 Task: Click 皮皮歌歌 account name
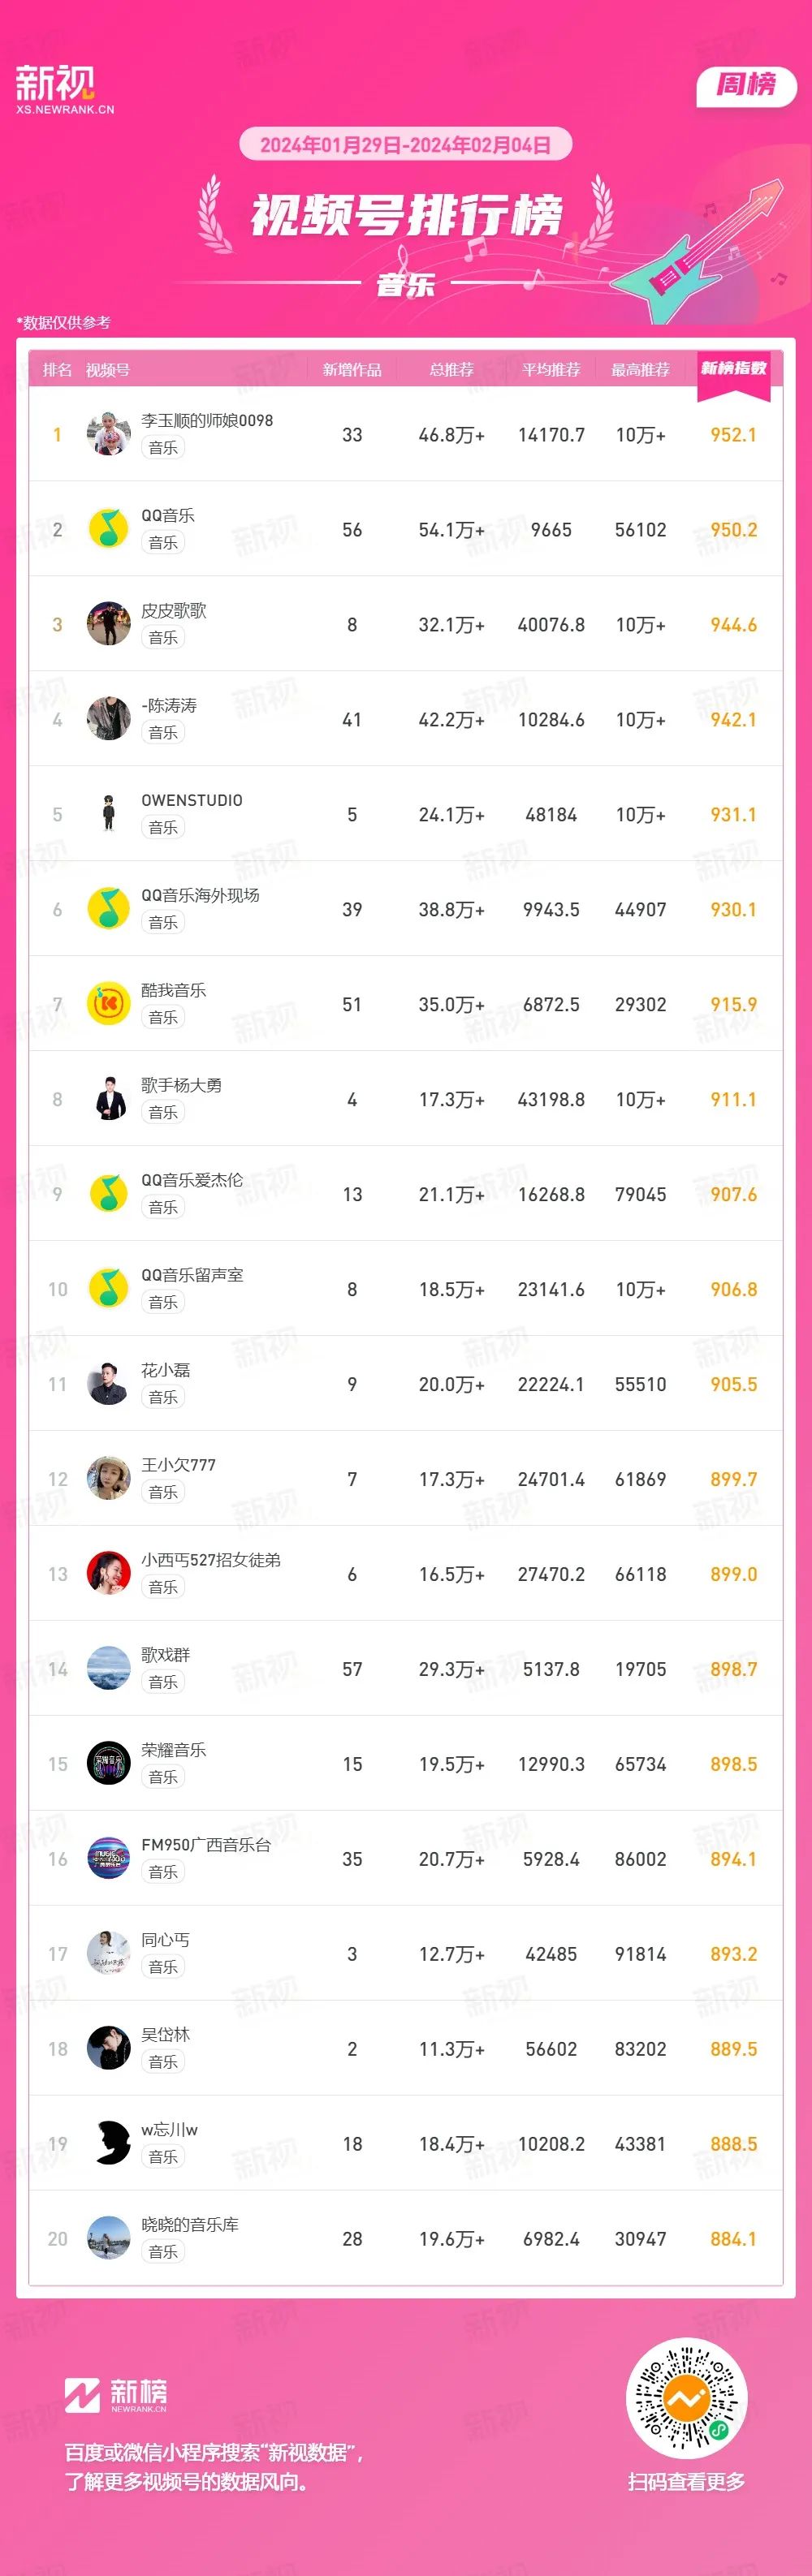pos(174,611)
